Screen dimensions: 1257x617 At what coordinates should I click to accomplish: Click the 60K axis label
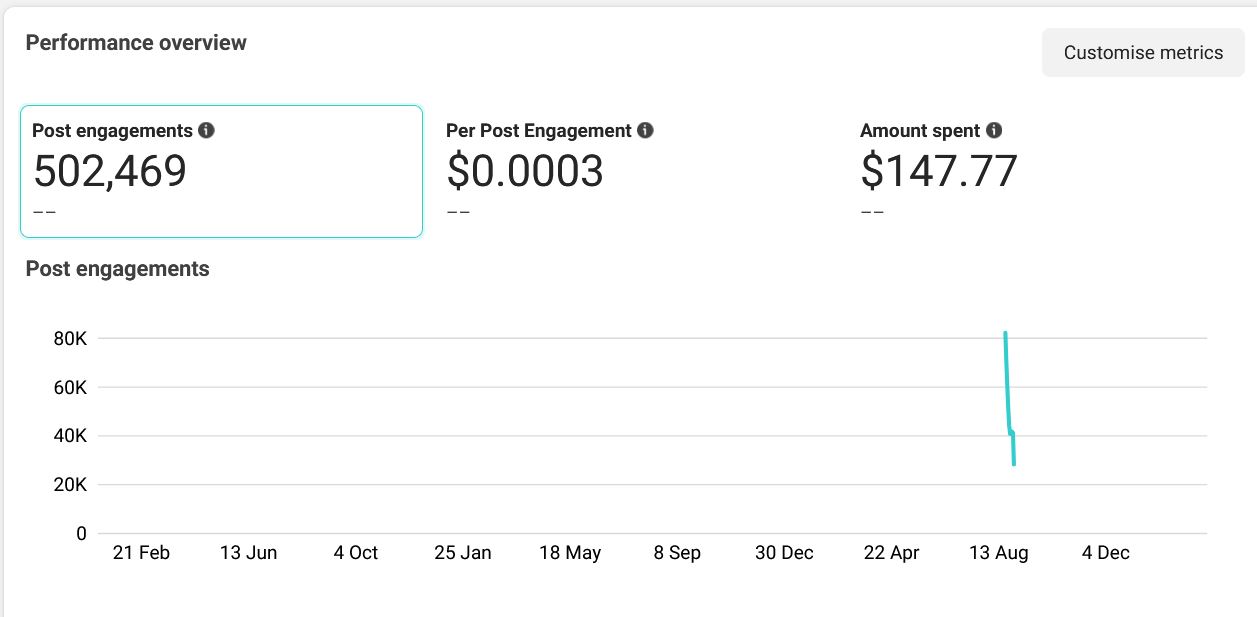70,388
